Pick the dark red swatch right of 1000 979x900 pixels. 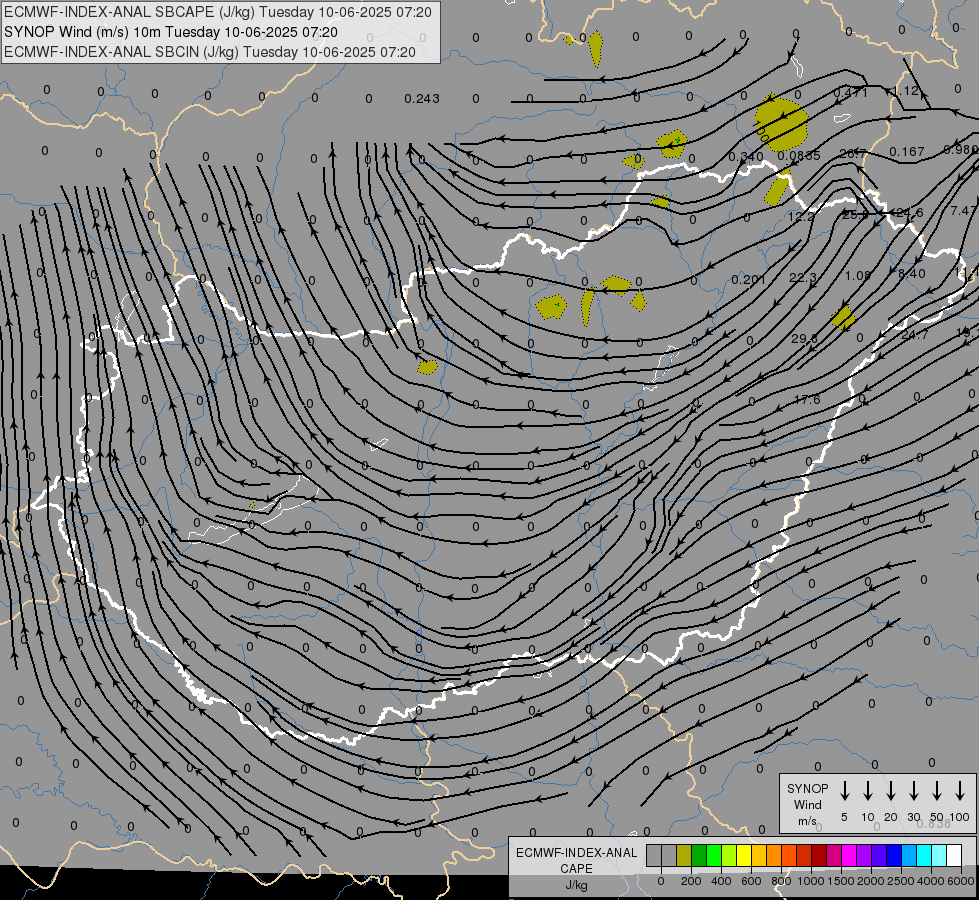click(x=819, y=856)
